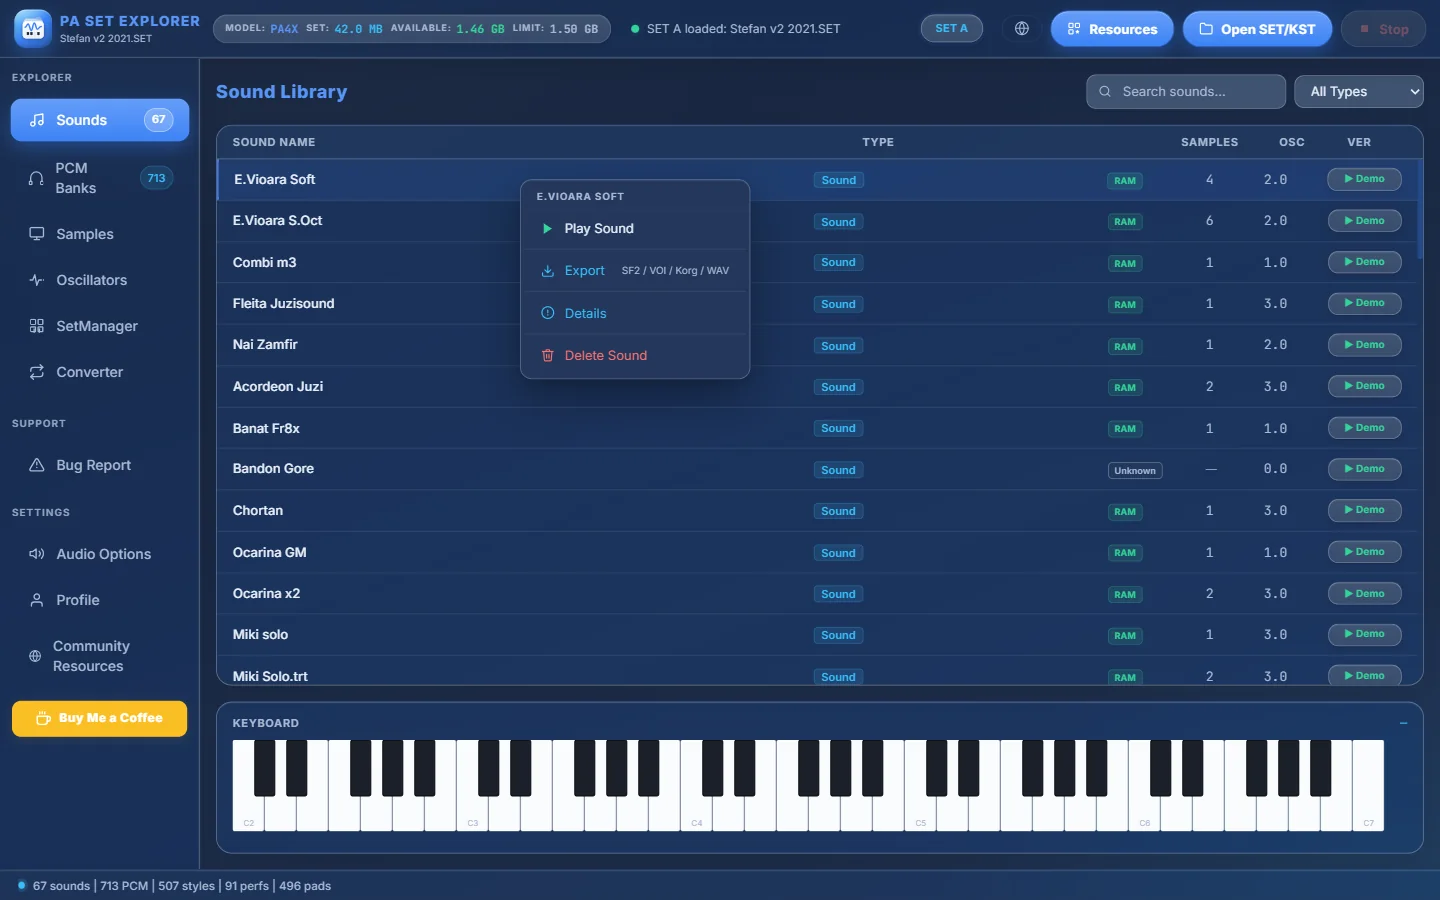Play the Demo for Miki solo
The width and height of the screenshot is (1440, 900).
coord(1364,634)
